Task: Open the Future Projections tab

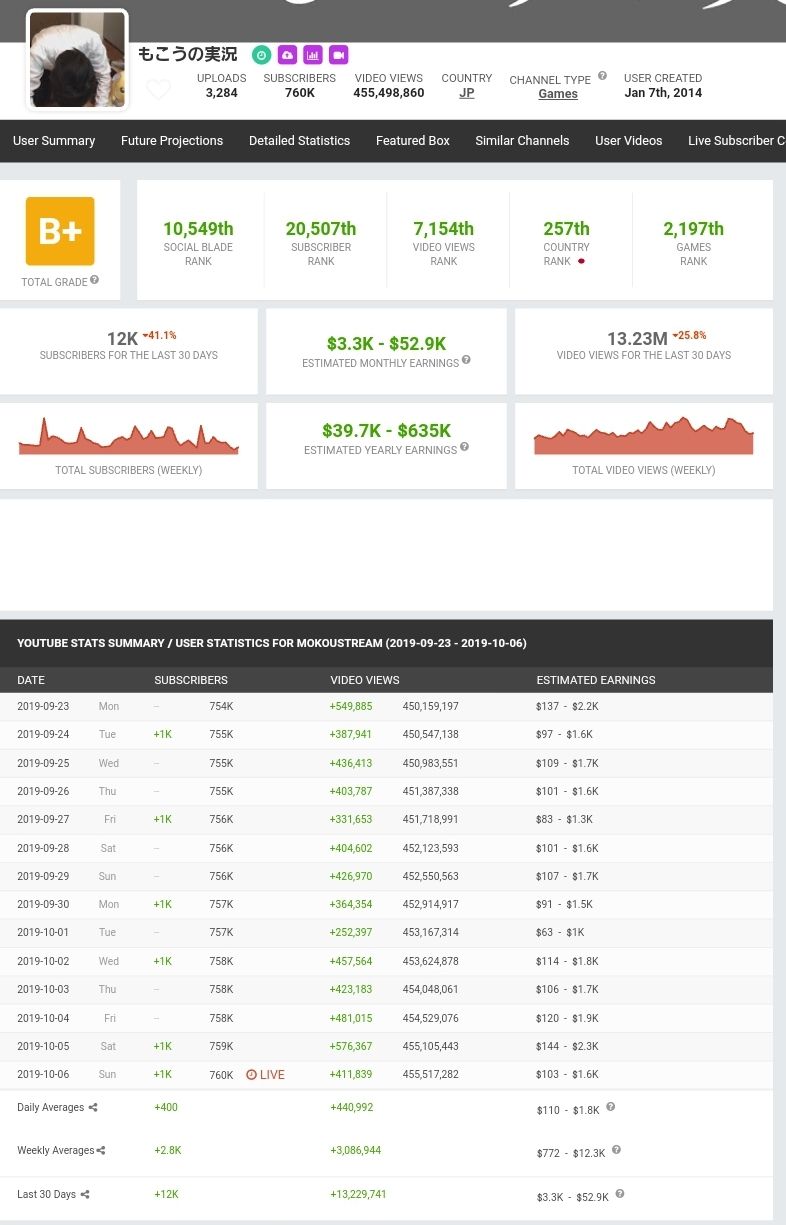Action: tap(172, 141)
